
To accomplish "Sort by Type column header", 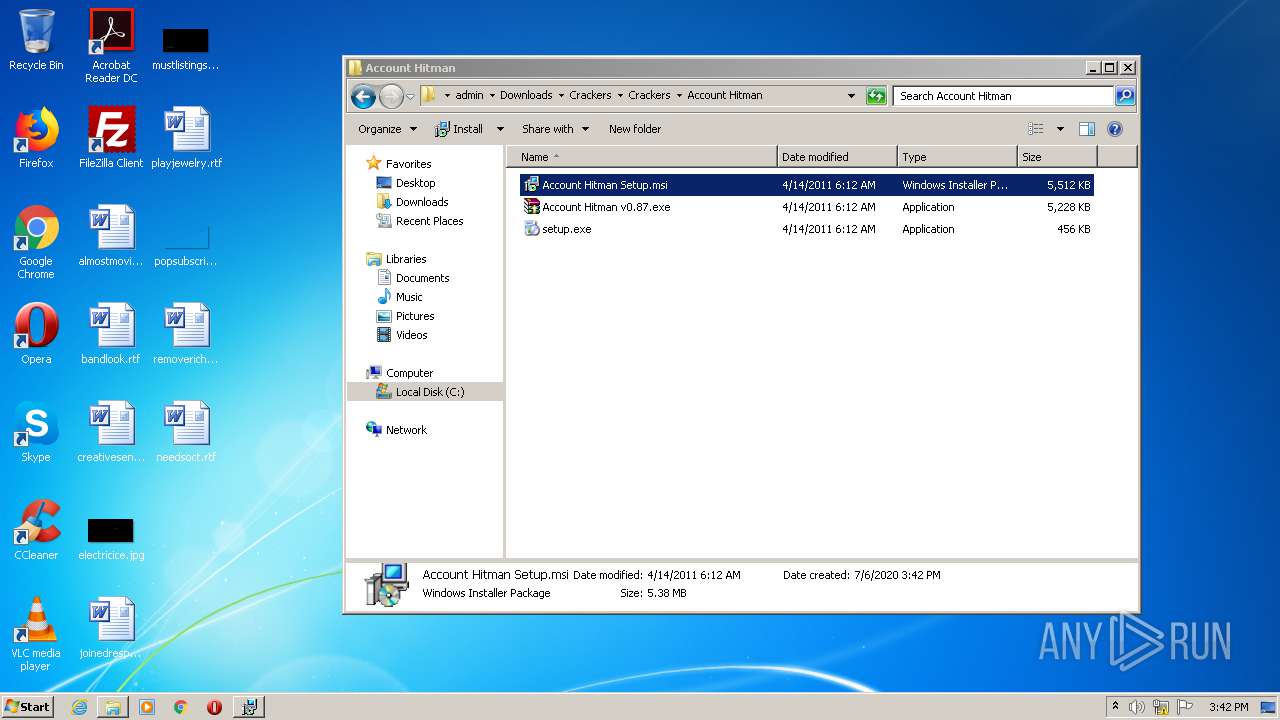I will 957,157.
